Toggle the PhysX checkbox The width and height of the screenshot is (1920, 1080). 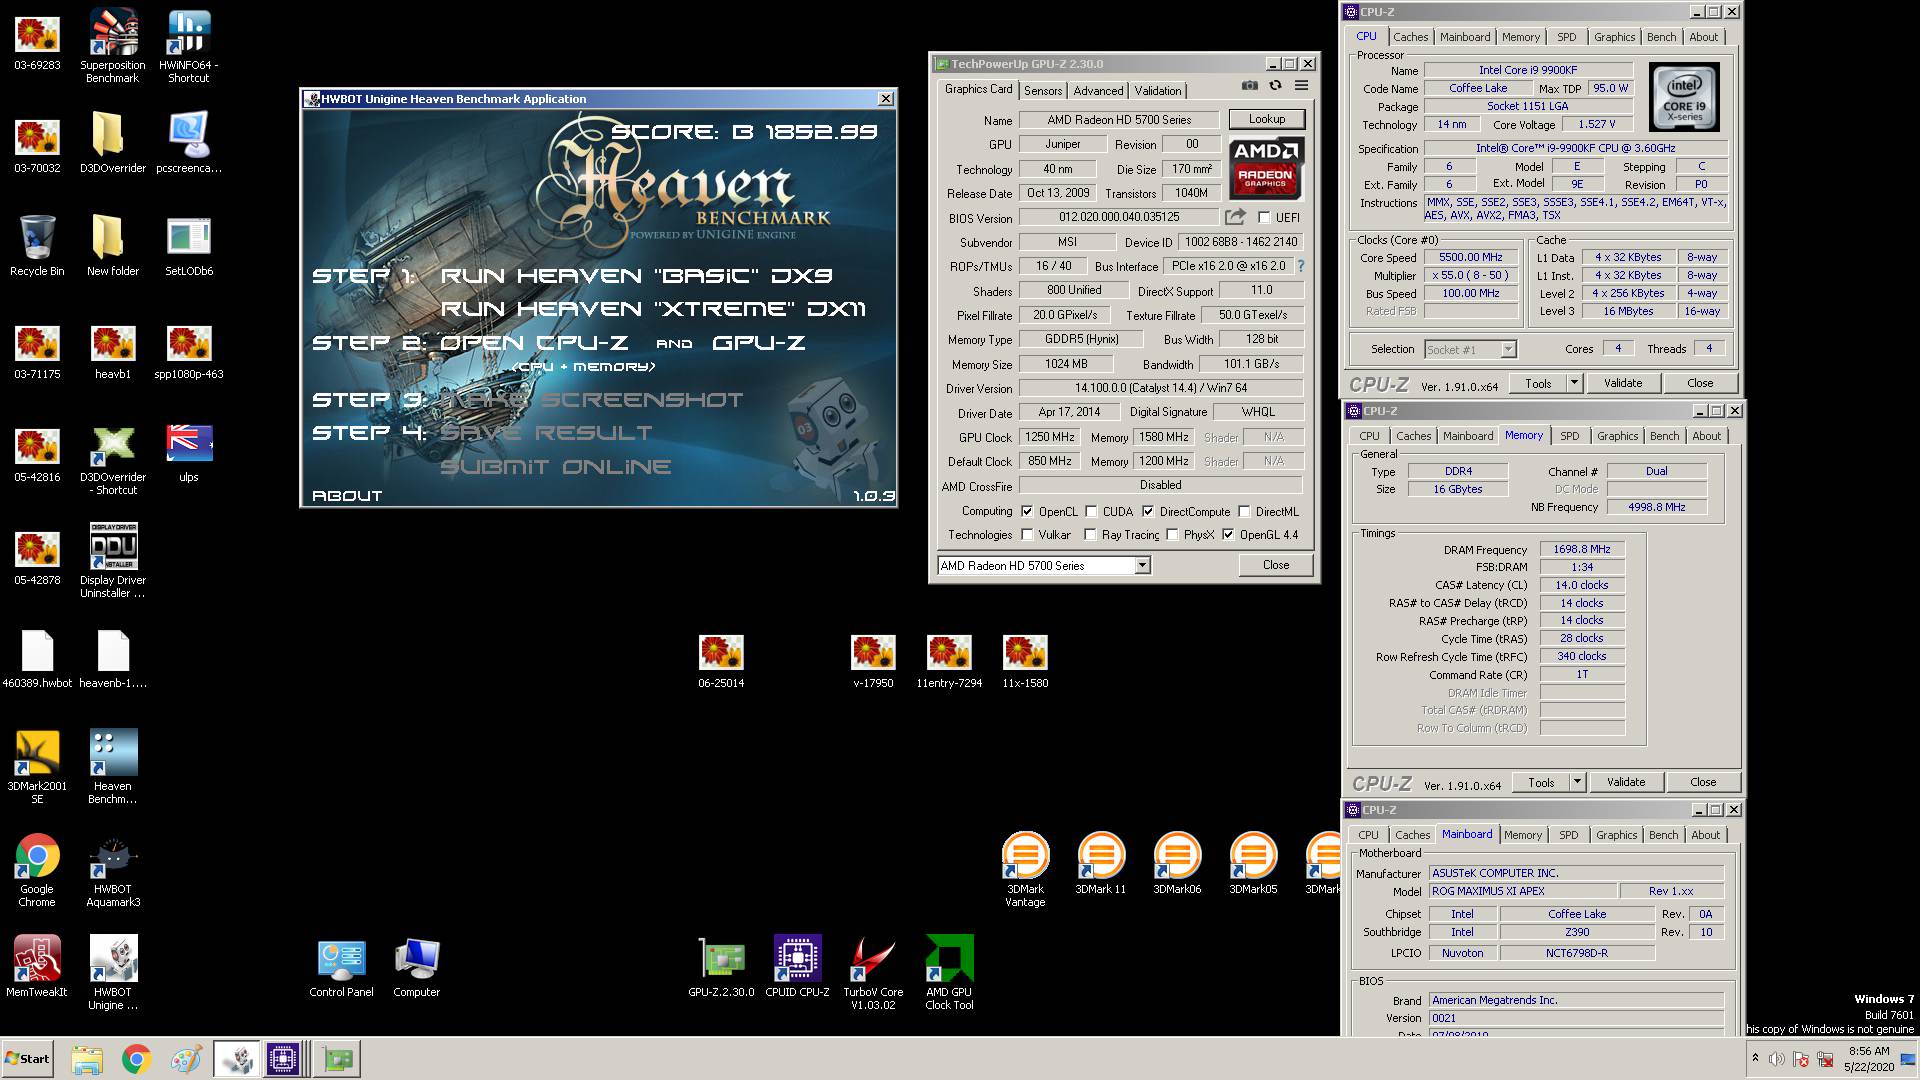pyautogui.click(x=1172, y=534)
